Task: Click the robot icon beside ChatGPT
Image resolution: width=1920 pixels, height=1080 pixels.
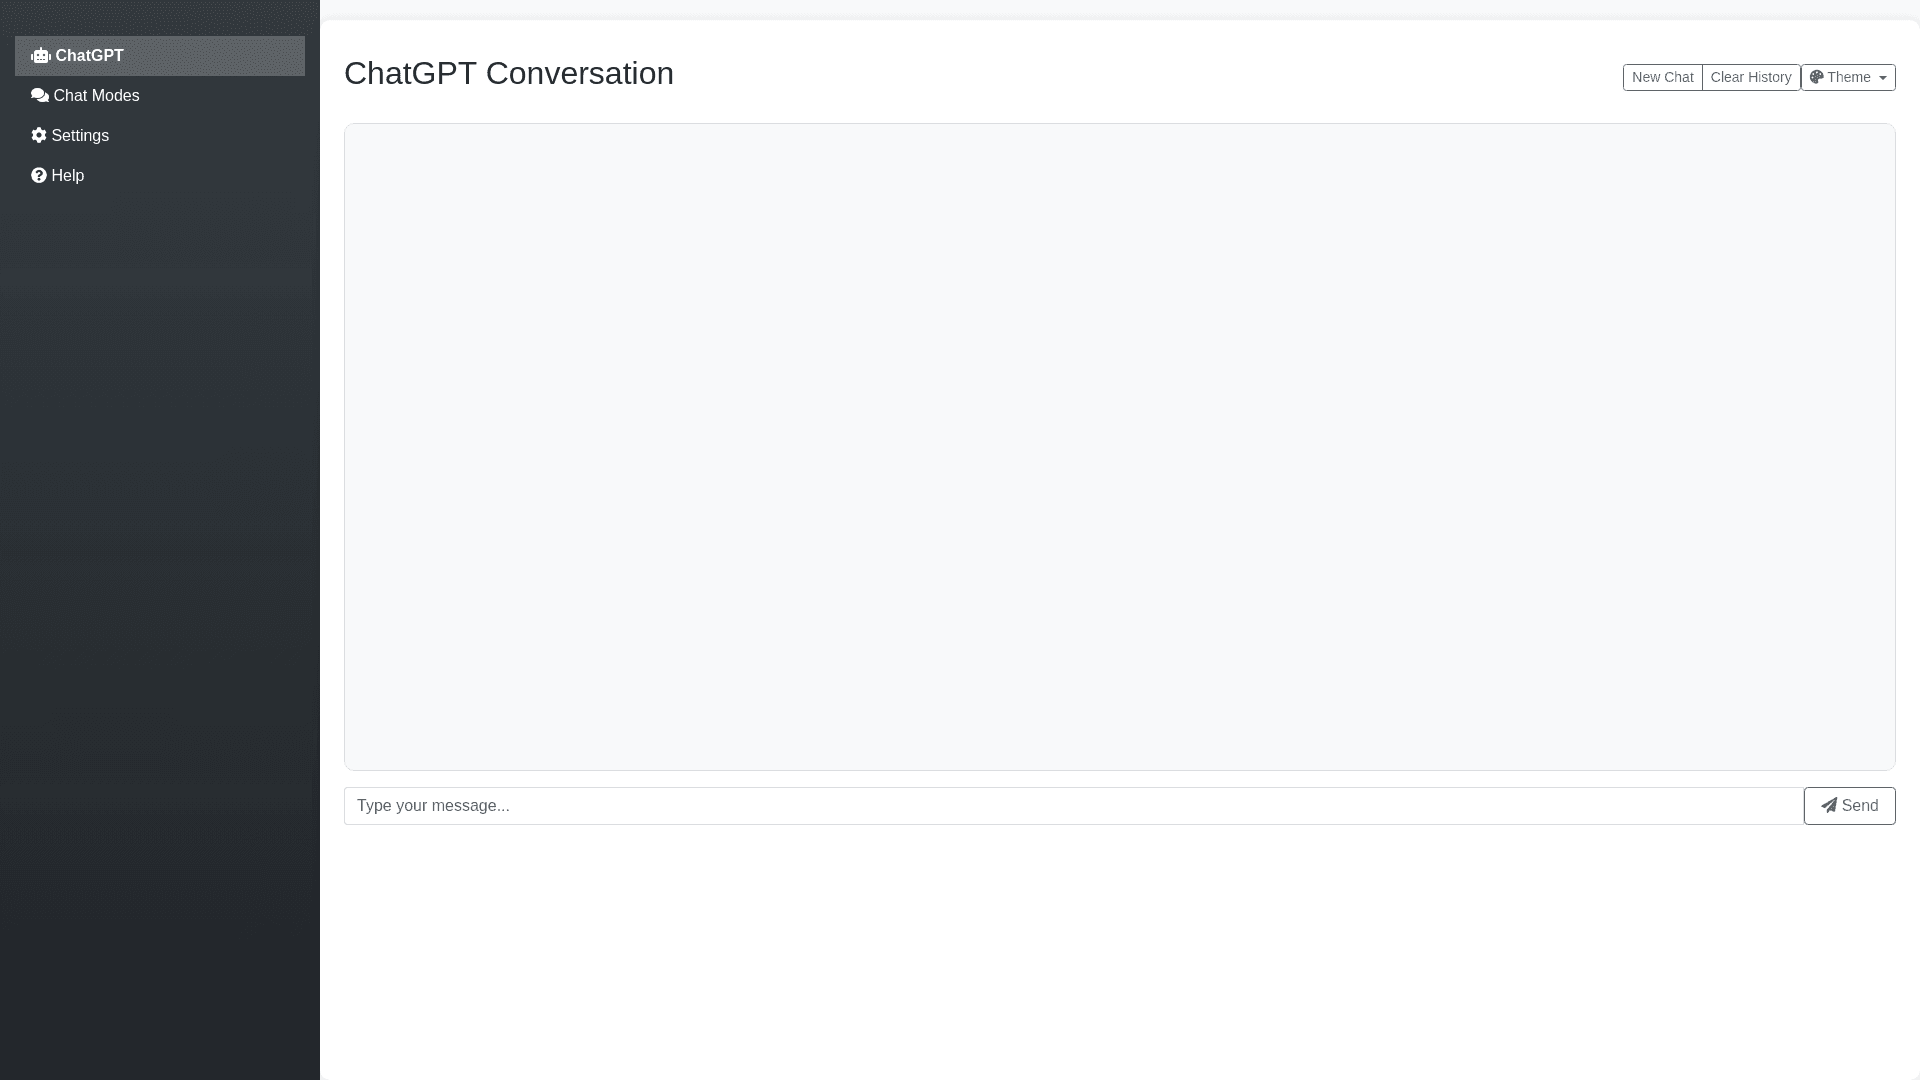Action: coord(40,56)
